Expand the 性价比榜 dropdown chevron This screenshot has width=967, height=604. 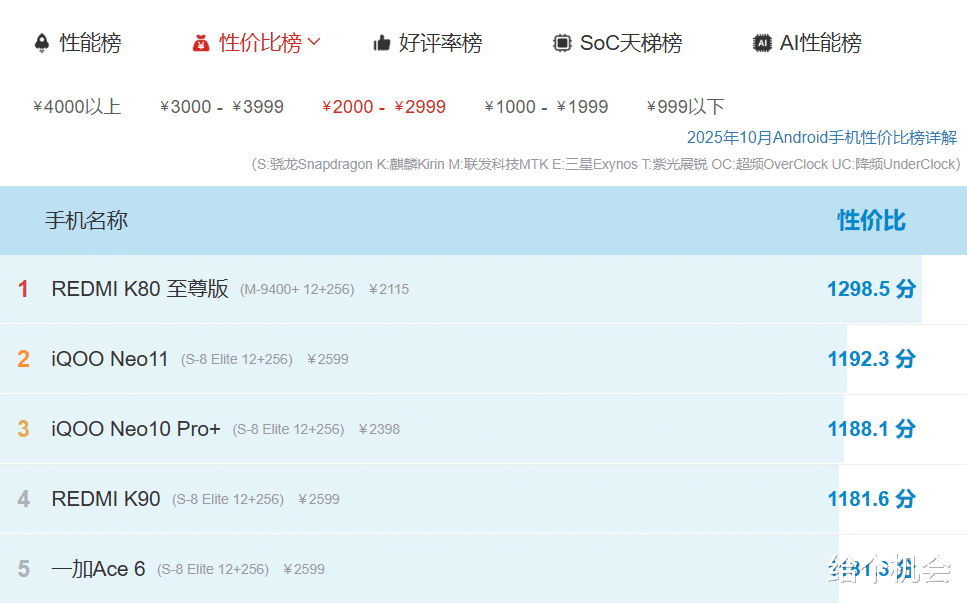pyautogui.click(x=314, y=42)
